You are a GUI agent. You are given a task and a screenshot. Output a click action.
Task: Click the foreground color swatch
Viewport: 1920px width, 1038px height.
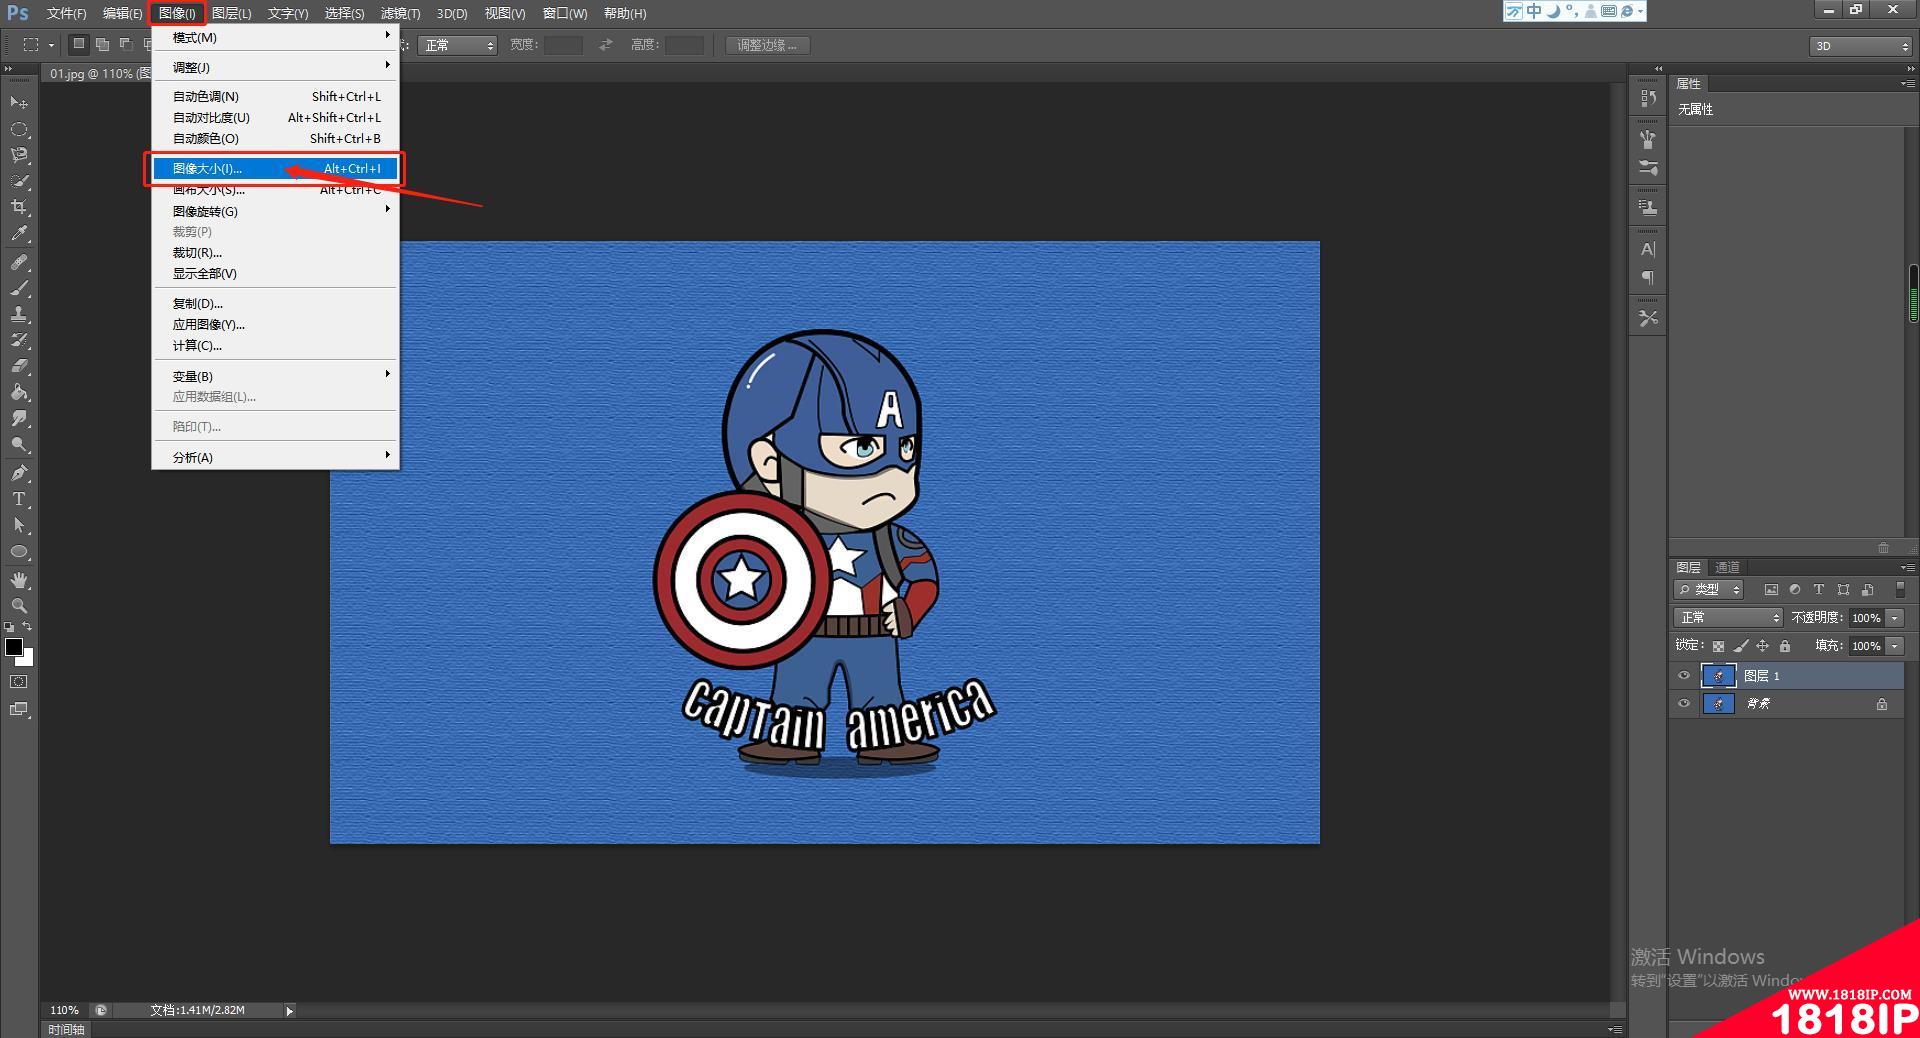click(x=14, y=647)
